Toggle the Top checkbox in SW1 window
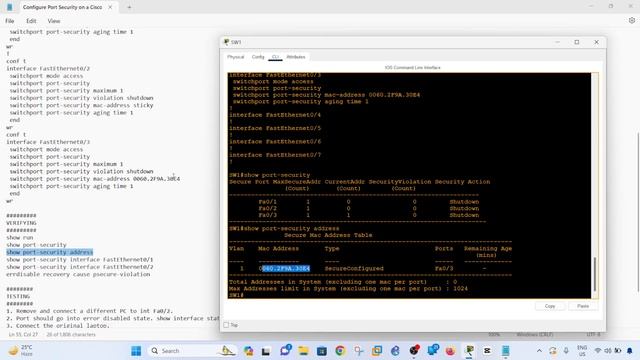This screenshot has height=360, width=640. 226,325
